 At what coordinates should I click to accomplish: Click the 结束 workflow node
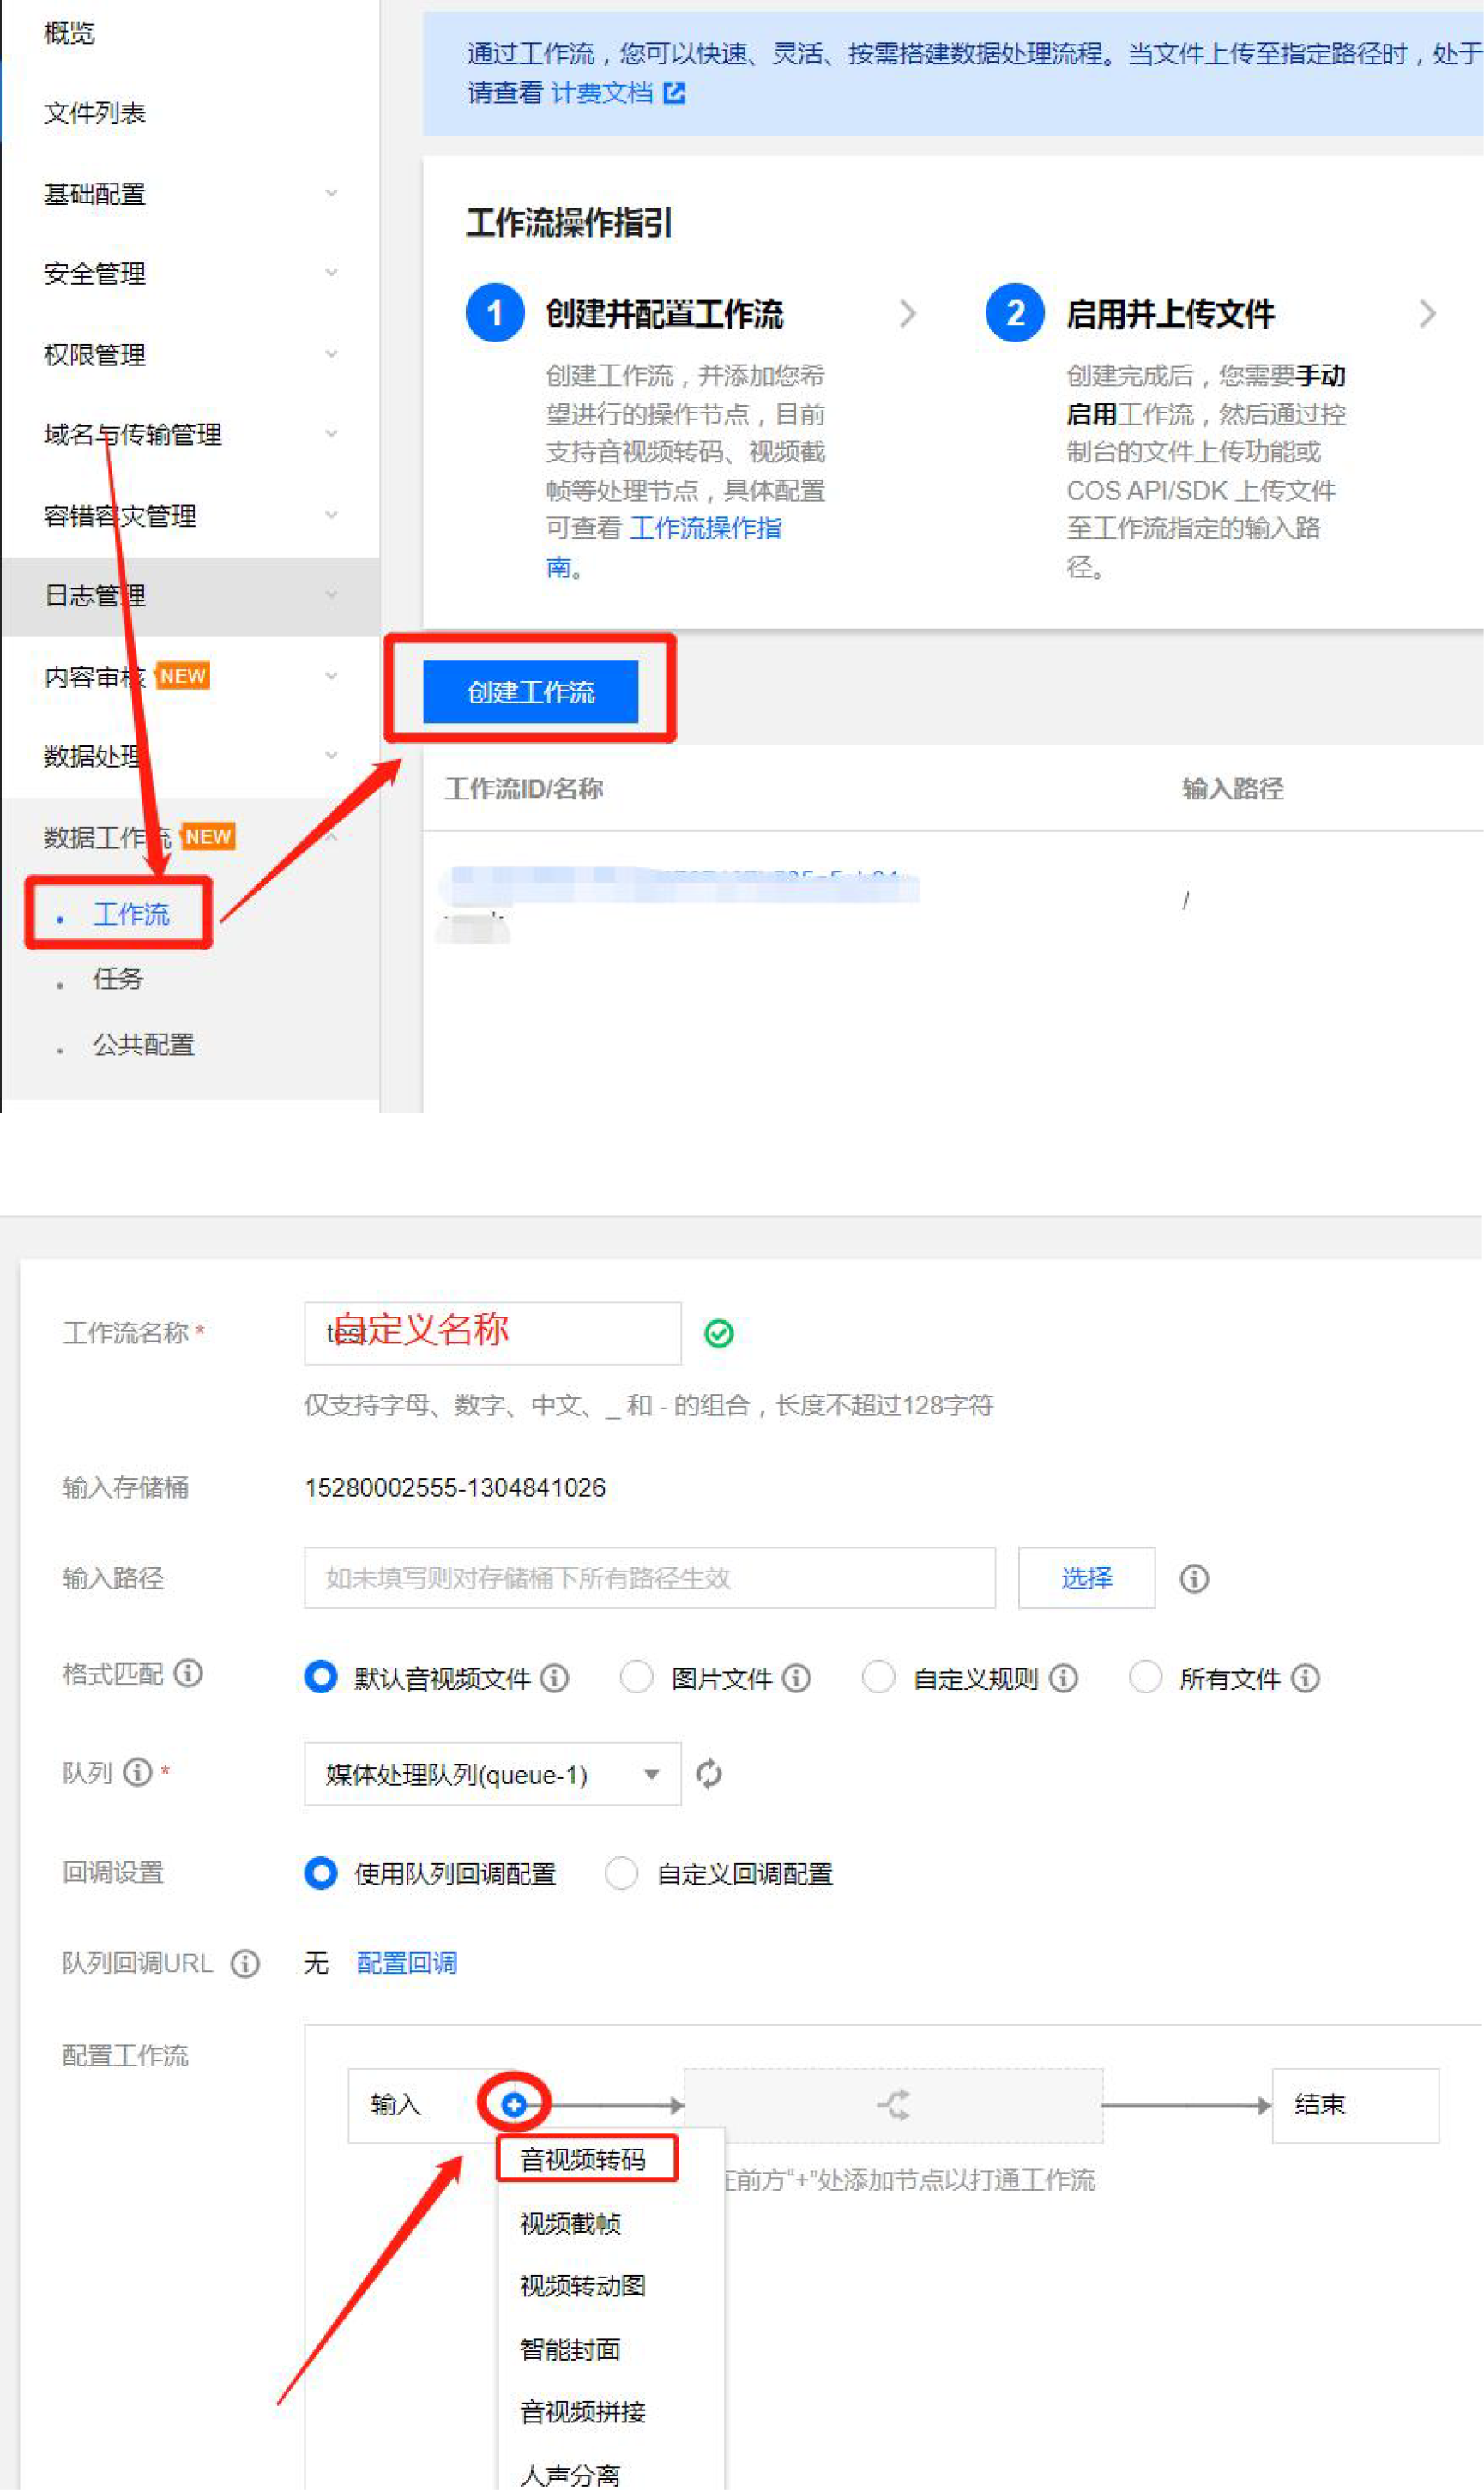pos(1356,2105)
